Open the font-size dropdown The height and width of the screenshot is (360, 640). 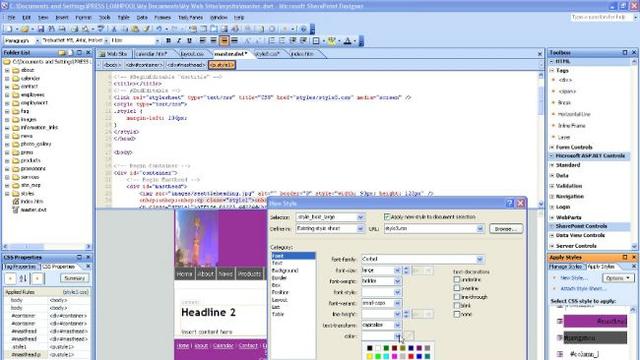click(x=397, y=270)
